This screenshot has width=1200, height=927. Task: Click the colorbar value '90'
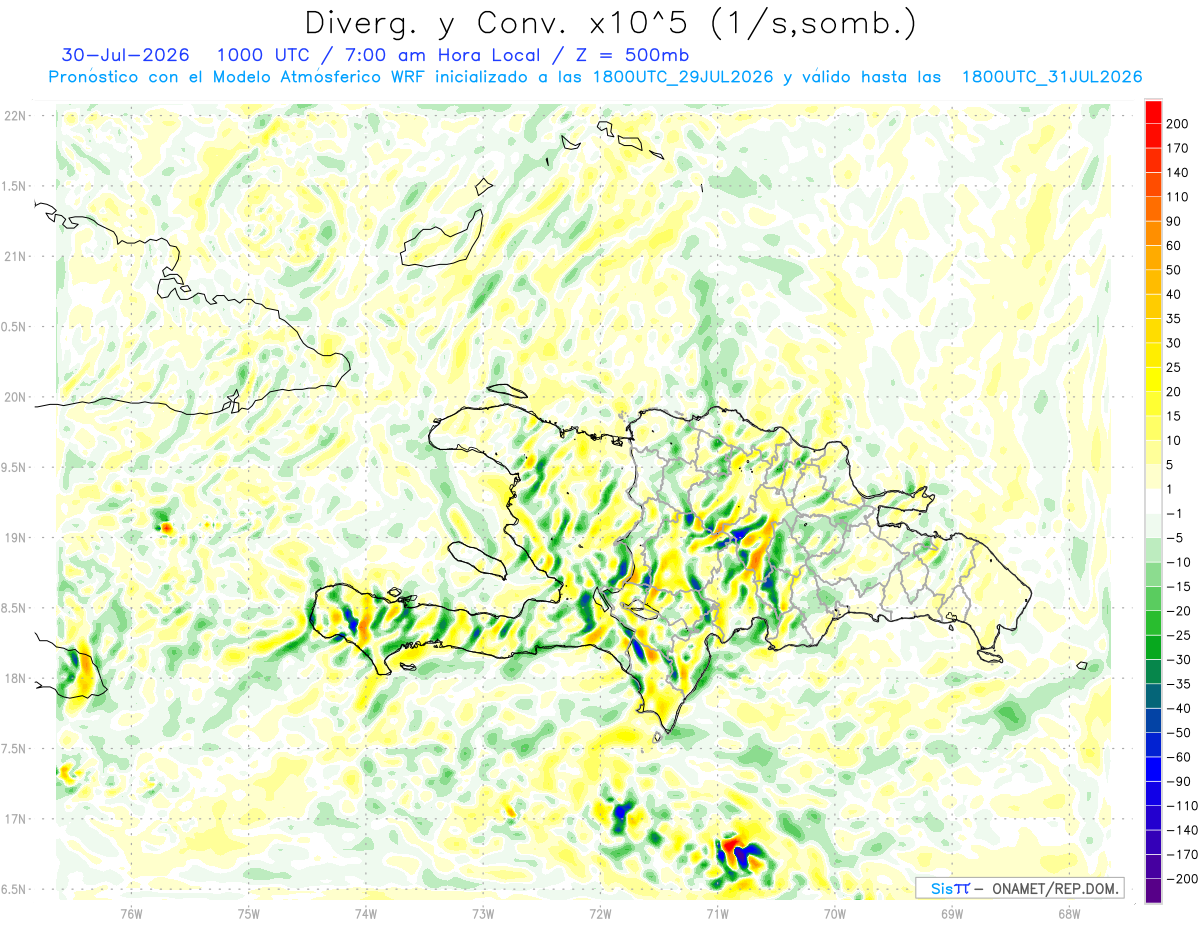click(x=1174, y=221)
